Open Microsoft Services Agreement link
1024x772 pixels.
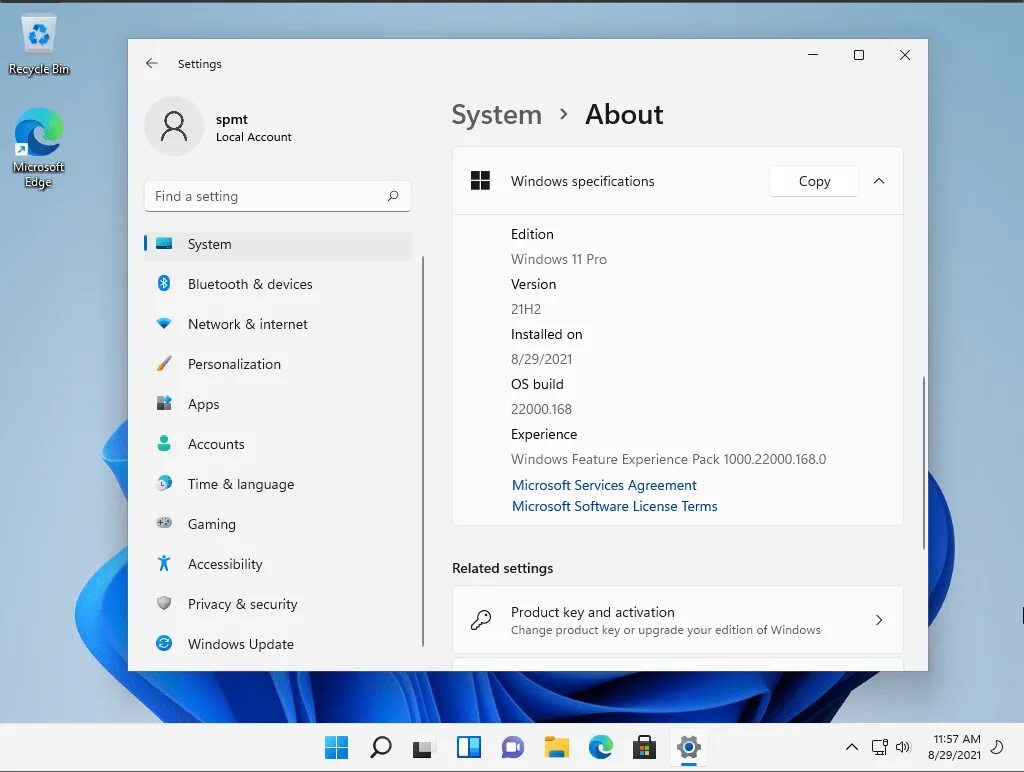(604, 485)
